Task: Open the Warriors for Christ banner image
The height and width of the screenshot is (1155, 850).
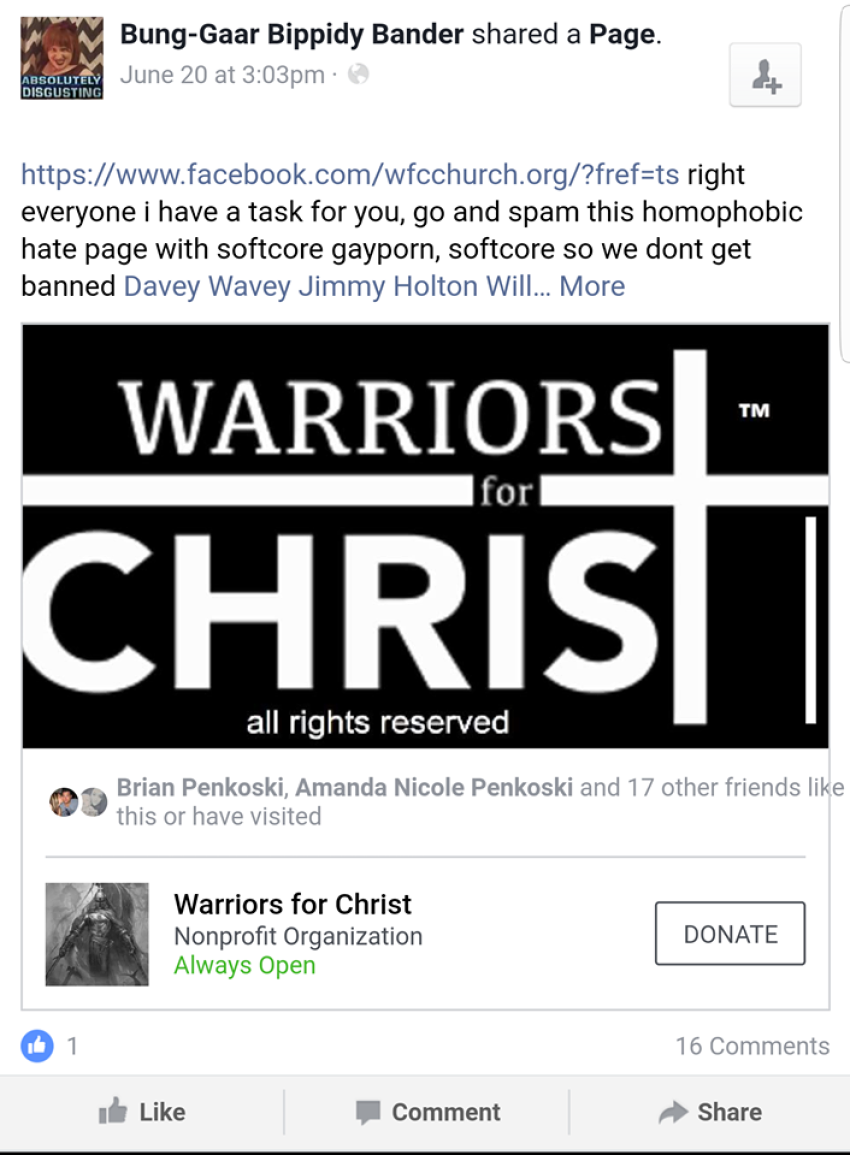Action: pos(425,536)
